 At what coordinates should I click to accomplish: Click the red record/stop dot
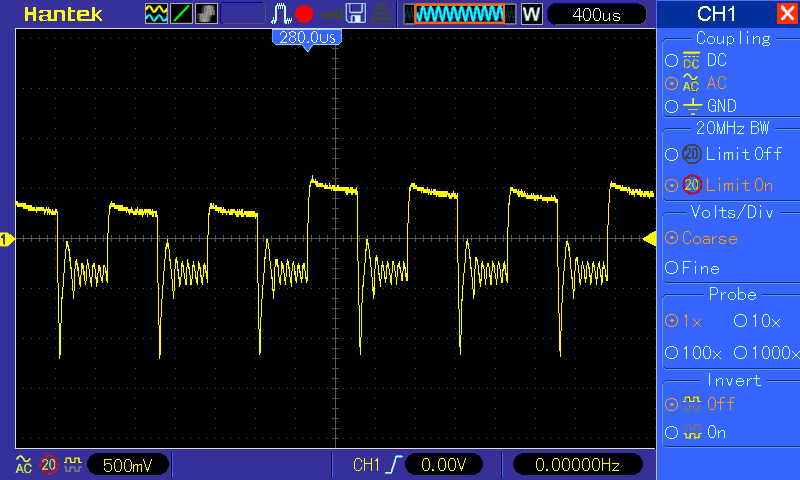[304, 14]
